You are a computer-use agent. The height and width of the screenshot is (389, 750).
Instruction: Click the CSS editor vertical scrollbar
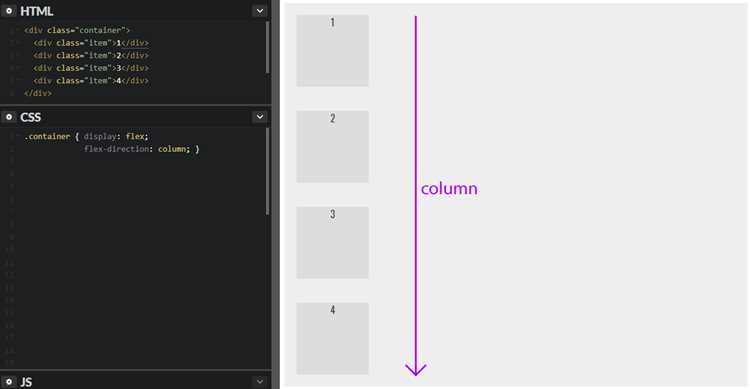tap(267, 171)
